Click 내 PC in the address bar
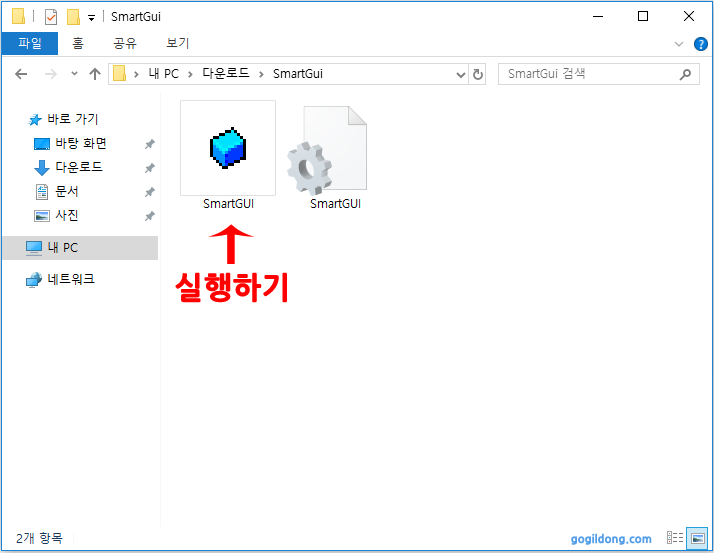This screenshot has height=553, width=714. tap(163, 74)
